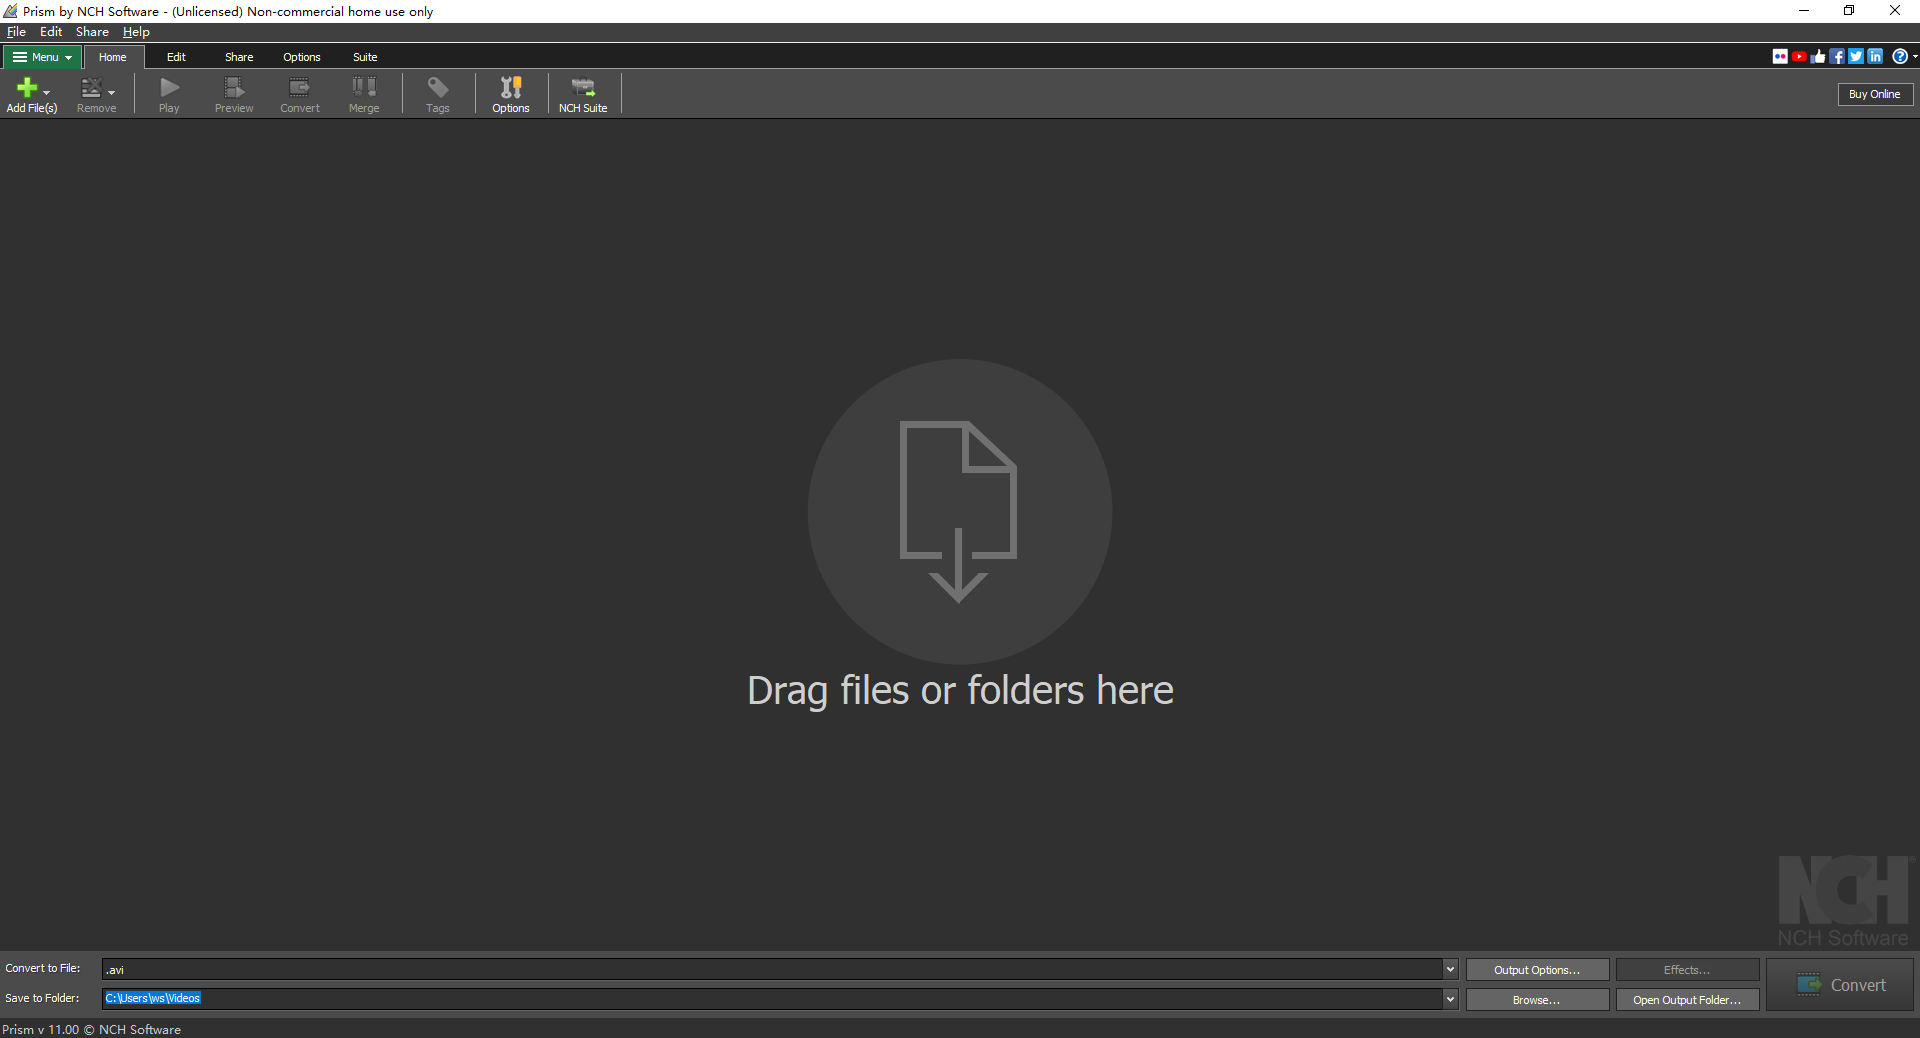The height and width of the screenshot is (1038, 1920).
Task: Open the Convert to File format dropdown arrow
Action: 1450,969
